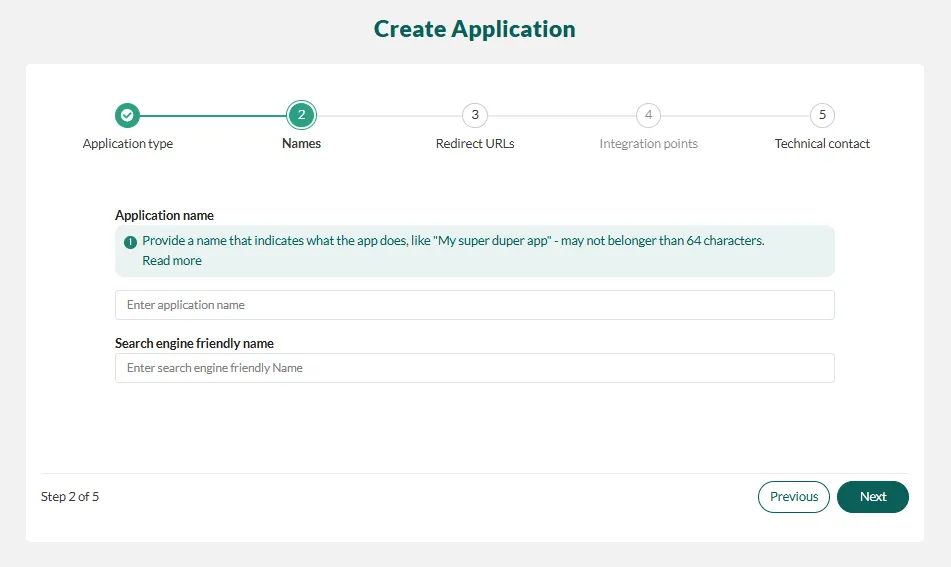Open the Application type step label
The width and height of the screenshot is (951, 567).
coord(128,144)
